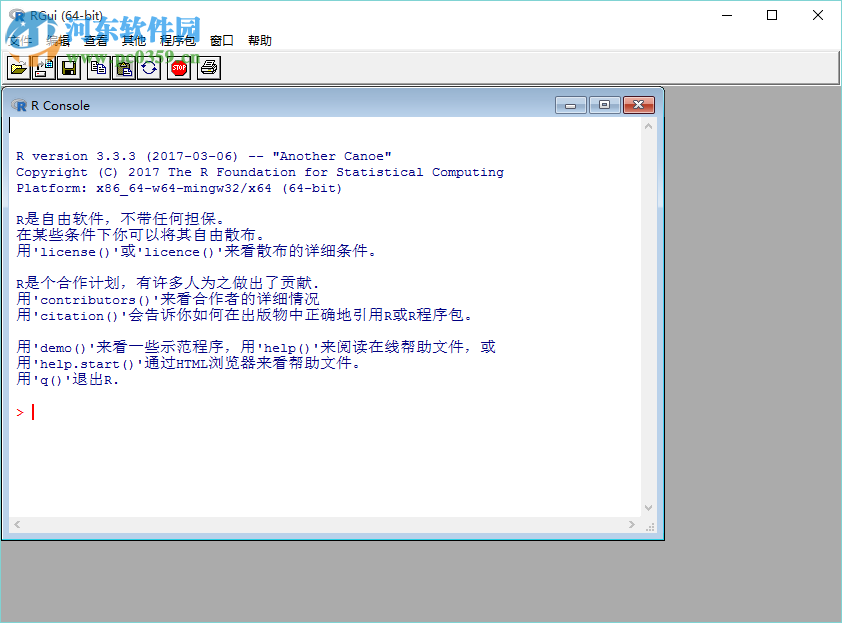The width and height of the screenshot is (842, 623).
Task: Click the Print icon on the toolbar
Action: [x=208, y=67]
